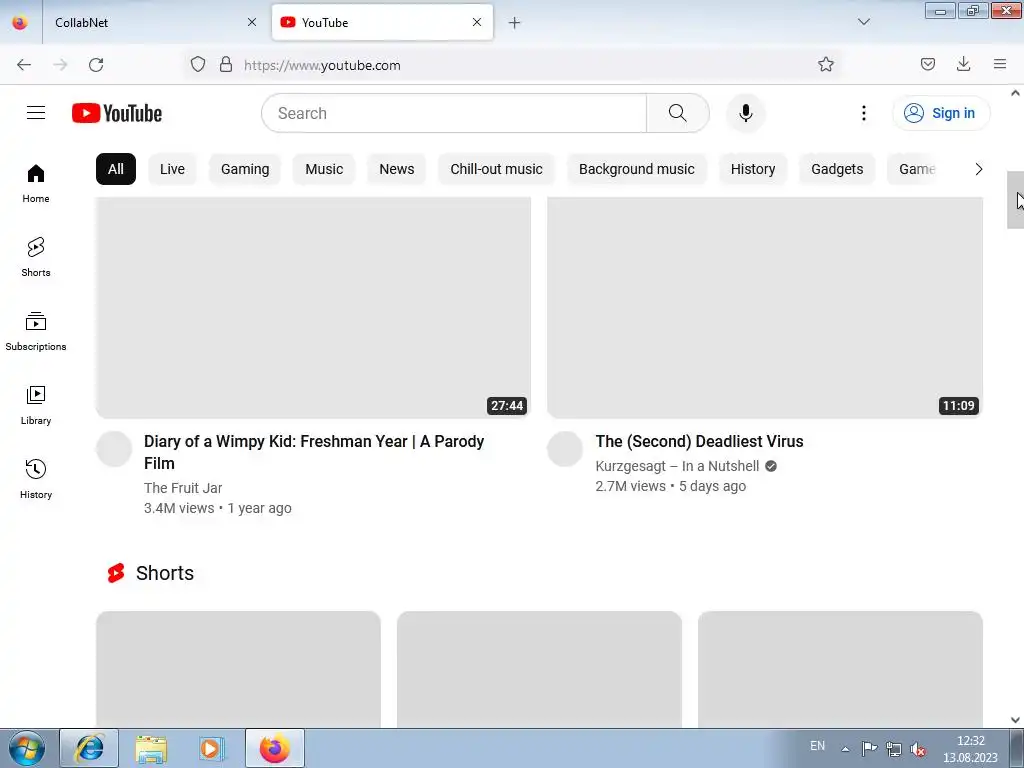
Task: Open Shorts from the sidebar
Action: coord(36,257)
